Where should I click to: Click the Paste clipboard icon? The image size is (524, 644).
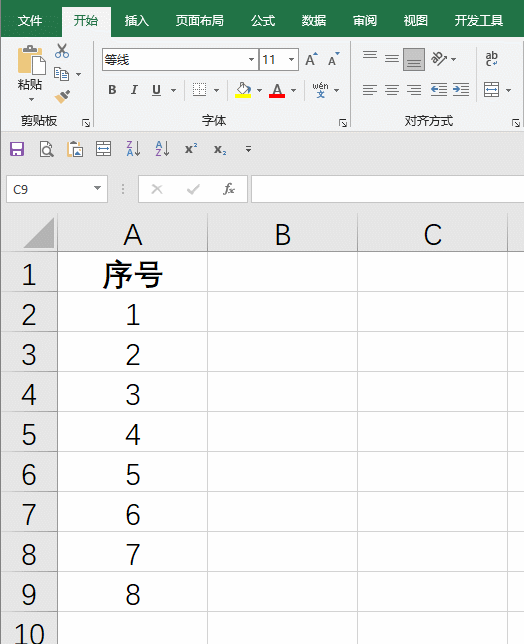(31, 60)
